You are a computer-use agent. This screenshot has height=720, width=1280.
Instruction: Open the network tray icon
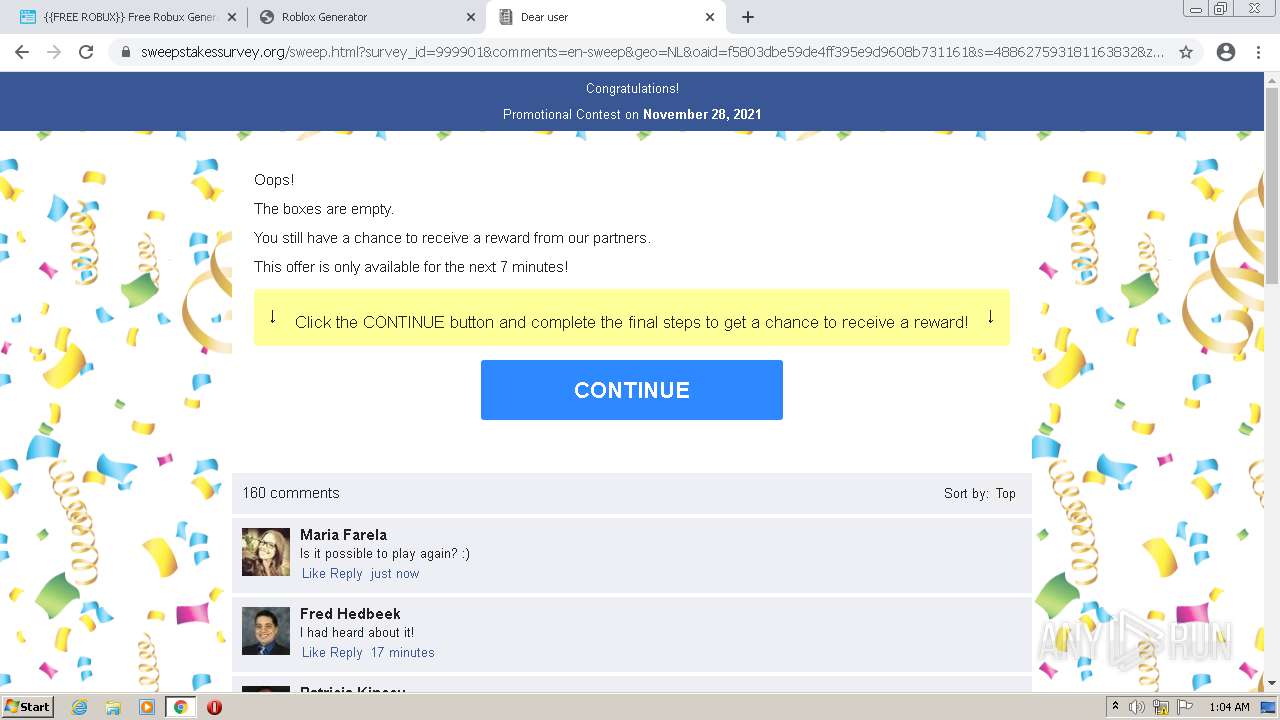coord(1161,707)
